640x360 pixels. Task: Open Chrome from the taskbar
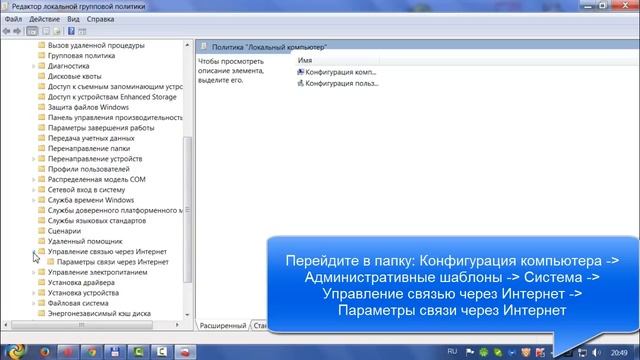point(91,352)
